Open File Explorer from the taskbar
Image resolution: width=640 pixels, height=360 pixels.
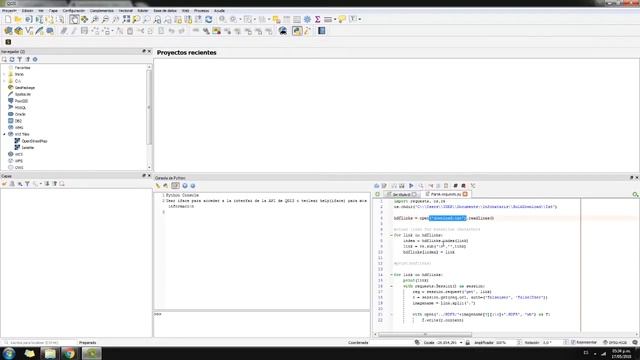(50, 353)
